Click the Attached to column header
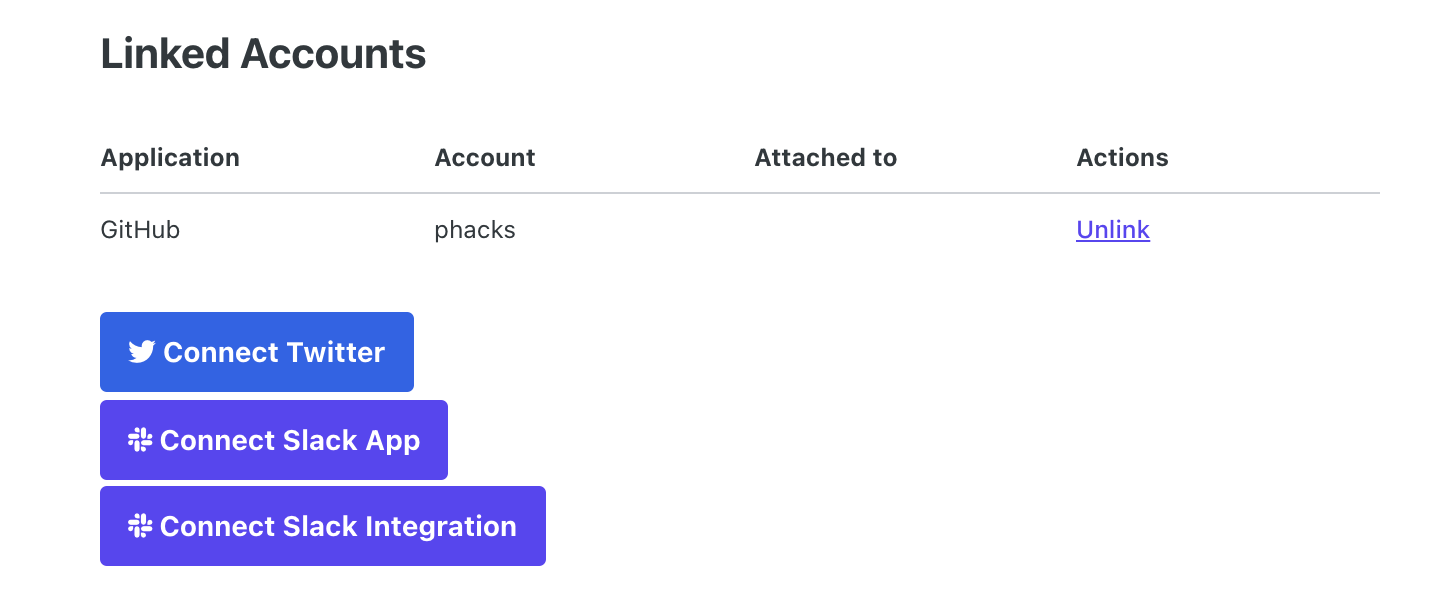 click(x=826, y=158)
